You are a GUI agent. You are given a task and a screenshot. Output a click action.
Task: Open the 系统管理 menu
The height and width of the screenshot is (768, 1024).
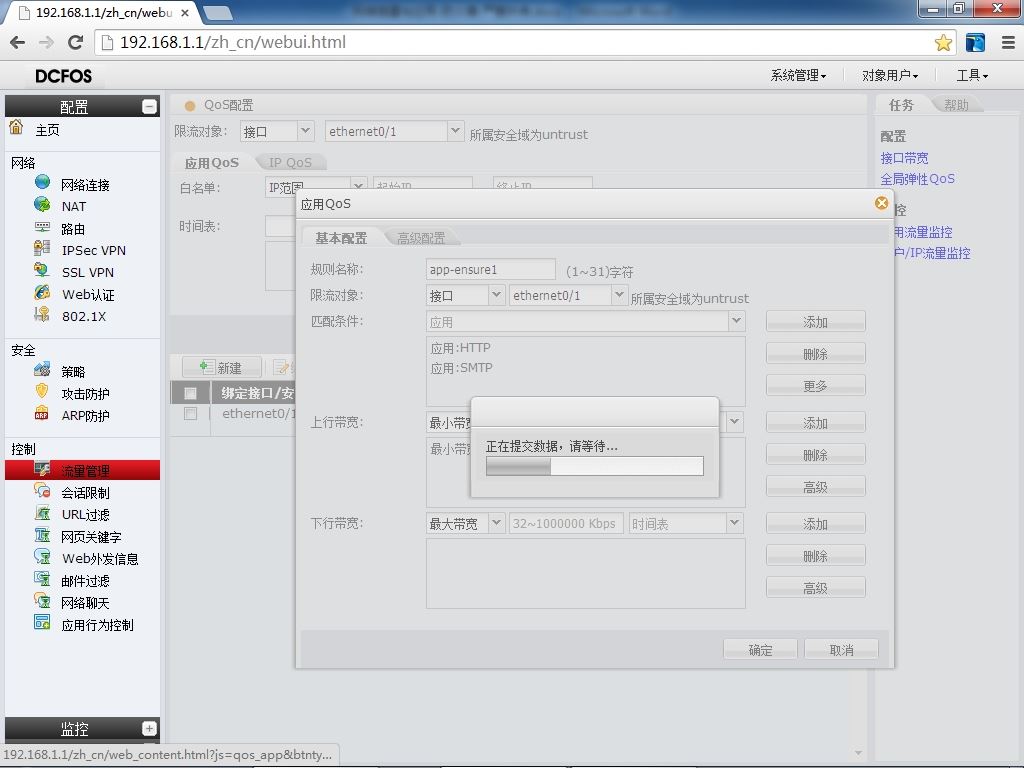coord(798,76)
